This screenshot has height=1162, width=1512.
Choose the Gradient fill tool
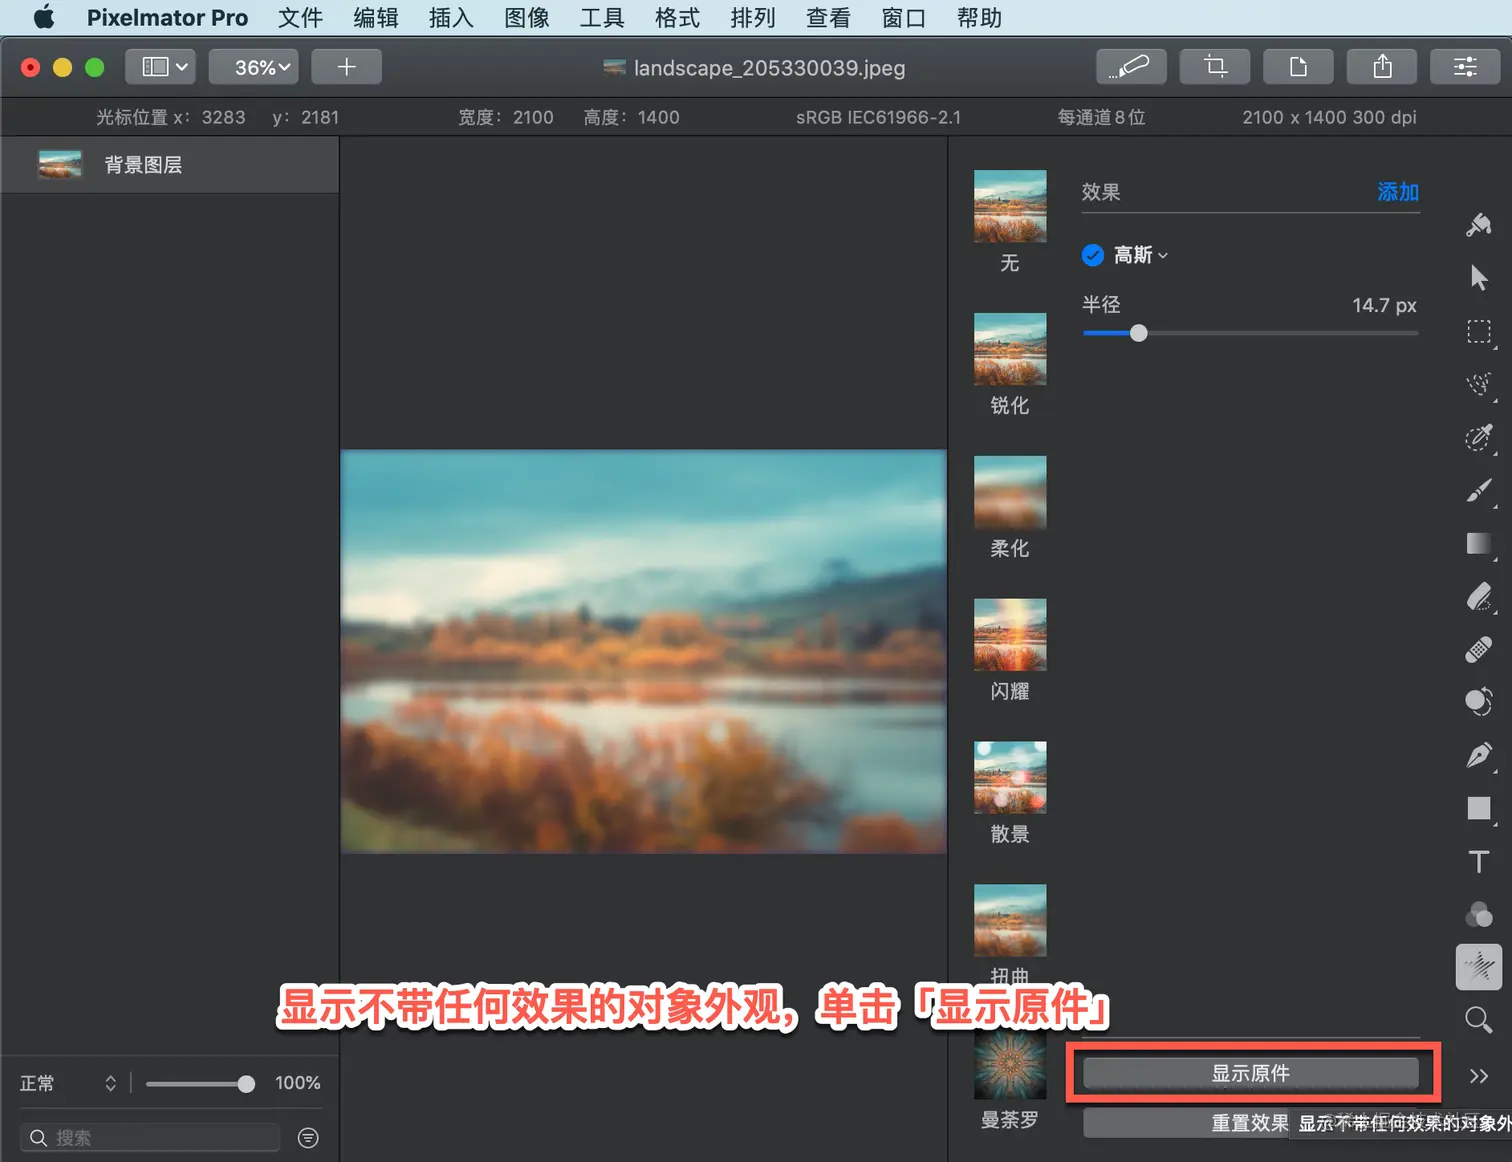(1479, 543)
